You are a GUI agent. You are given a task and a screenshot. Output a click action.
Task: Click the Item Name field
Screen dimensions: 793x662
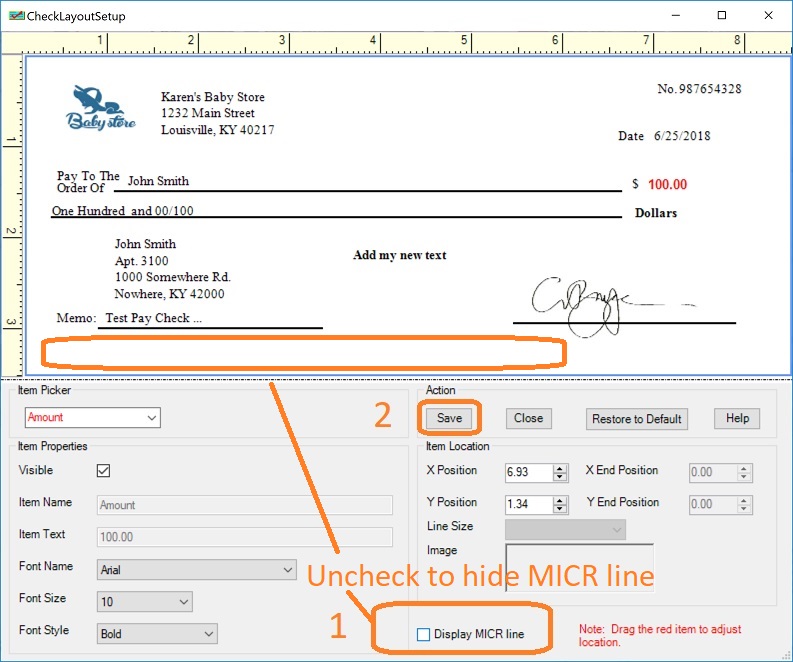(244, 505)
